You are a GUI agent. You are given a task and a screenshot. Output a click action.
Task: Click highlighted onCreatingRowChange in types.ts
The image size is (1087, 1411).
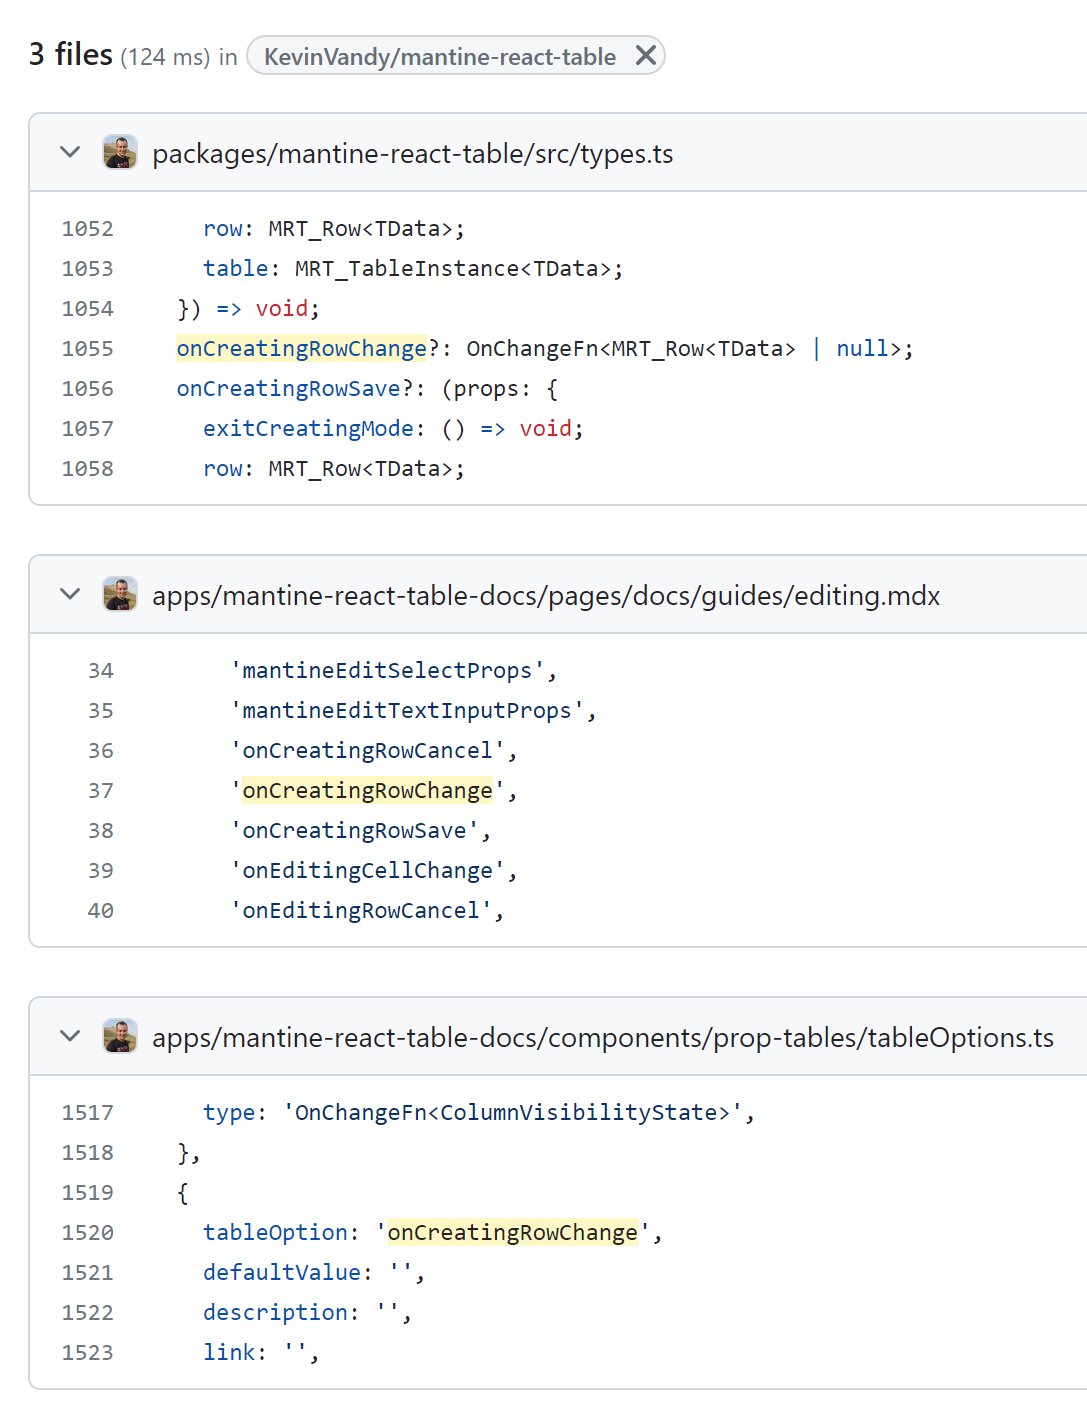[x=302, y=348]
